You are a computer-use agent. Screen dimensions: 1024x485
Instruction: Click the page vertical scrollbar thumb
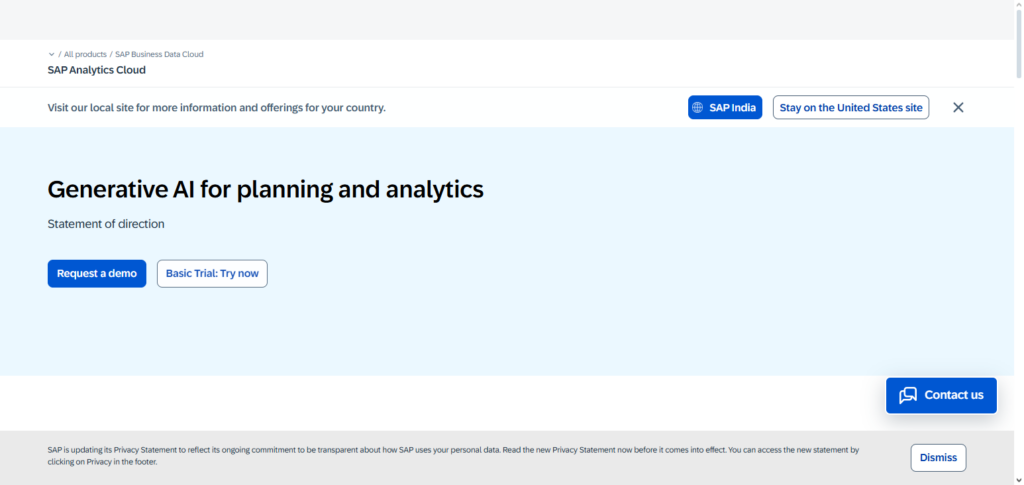(x=1019, y=42)
